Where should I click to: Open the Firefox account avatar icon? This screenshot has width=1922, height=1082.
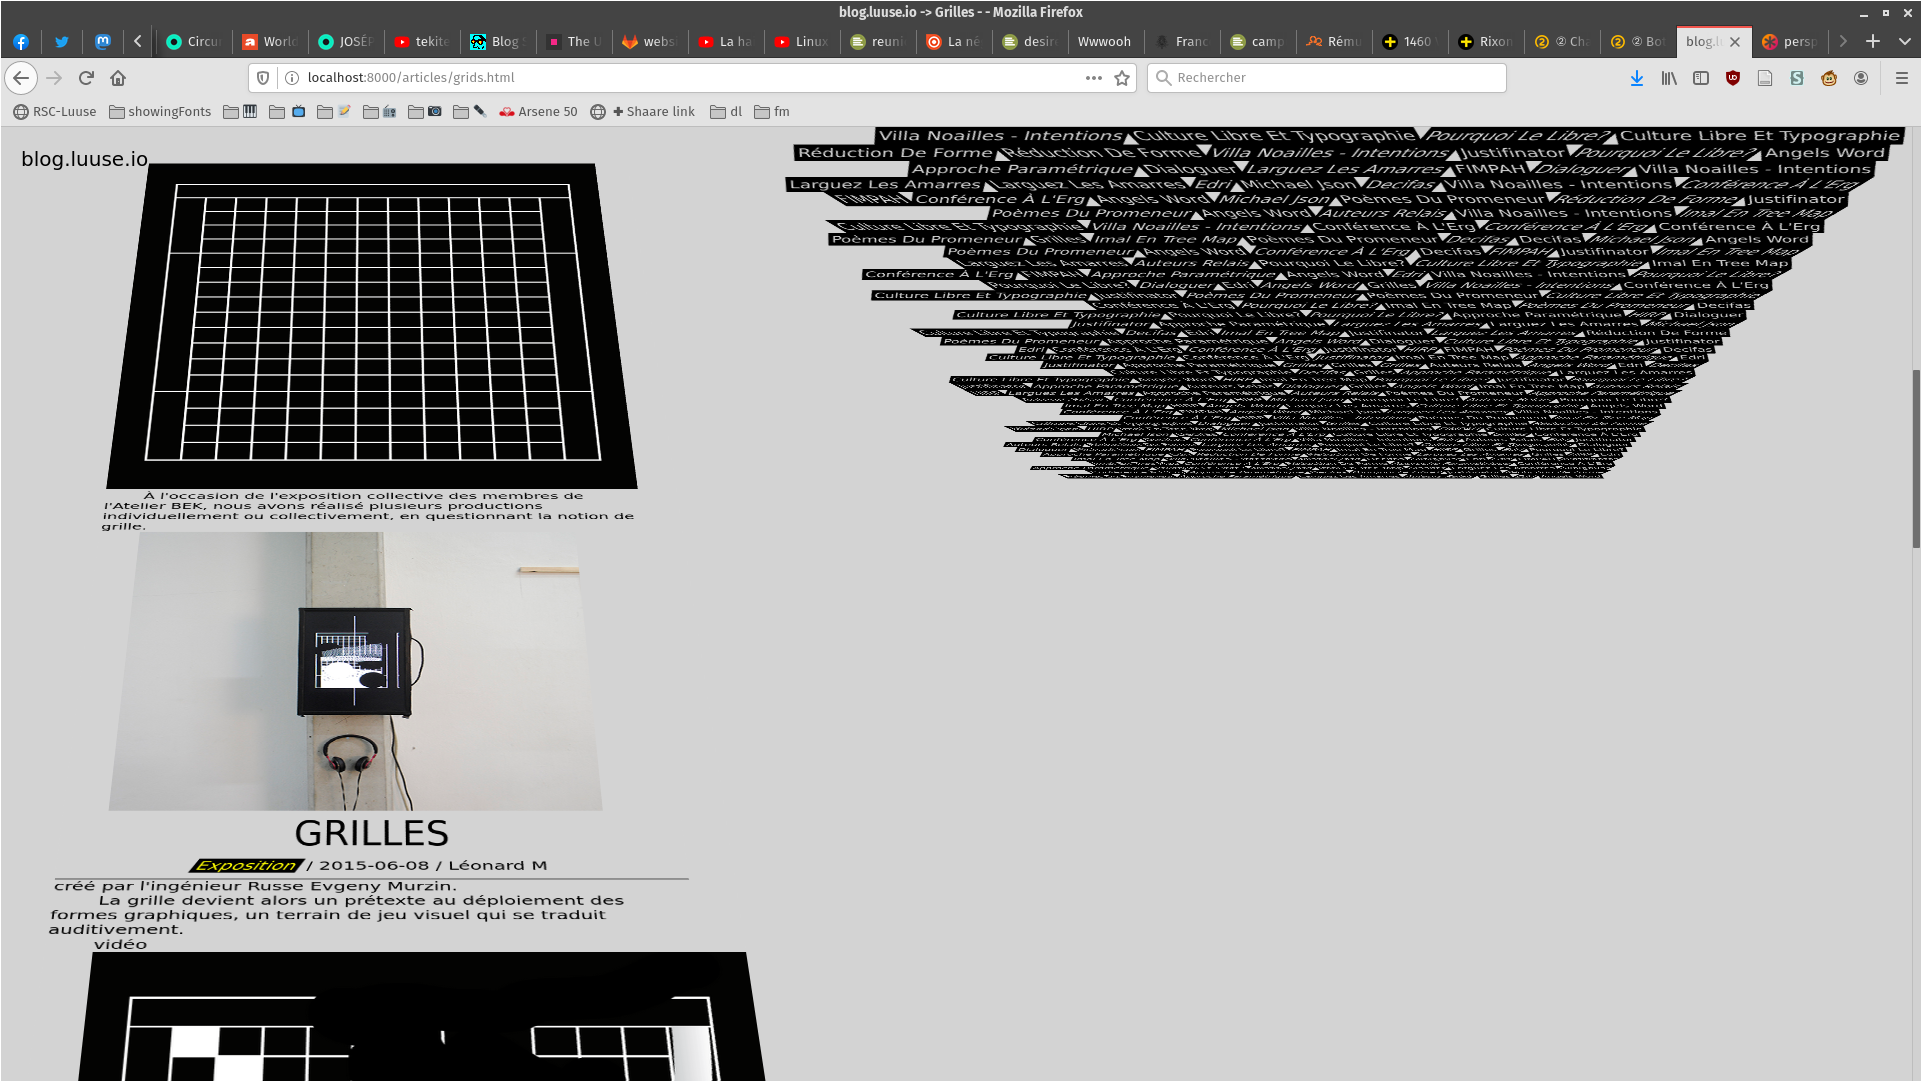point(1861,78)
